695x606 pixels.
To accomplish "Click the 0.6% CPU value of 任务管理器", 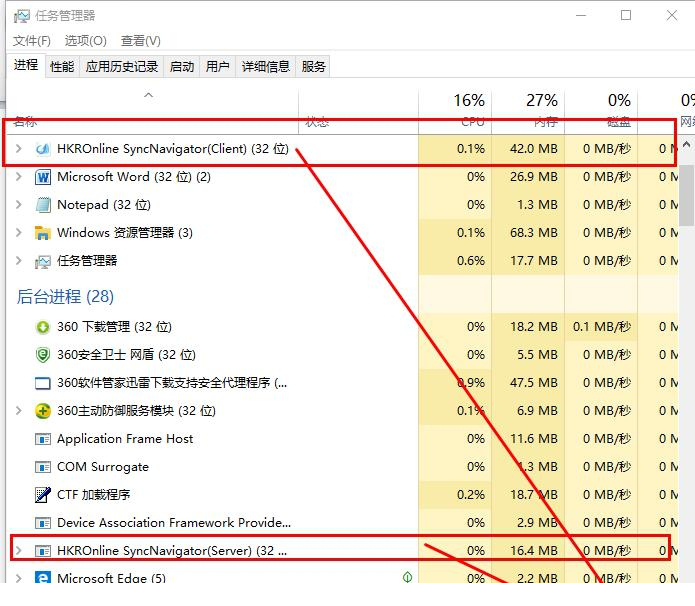I will tap(471, 261).
